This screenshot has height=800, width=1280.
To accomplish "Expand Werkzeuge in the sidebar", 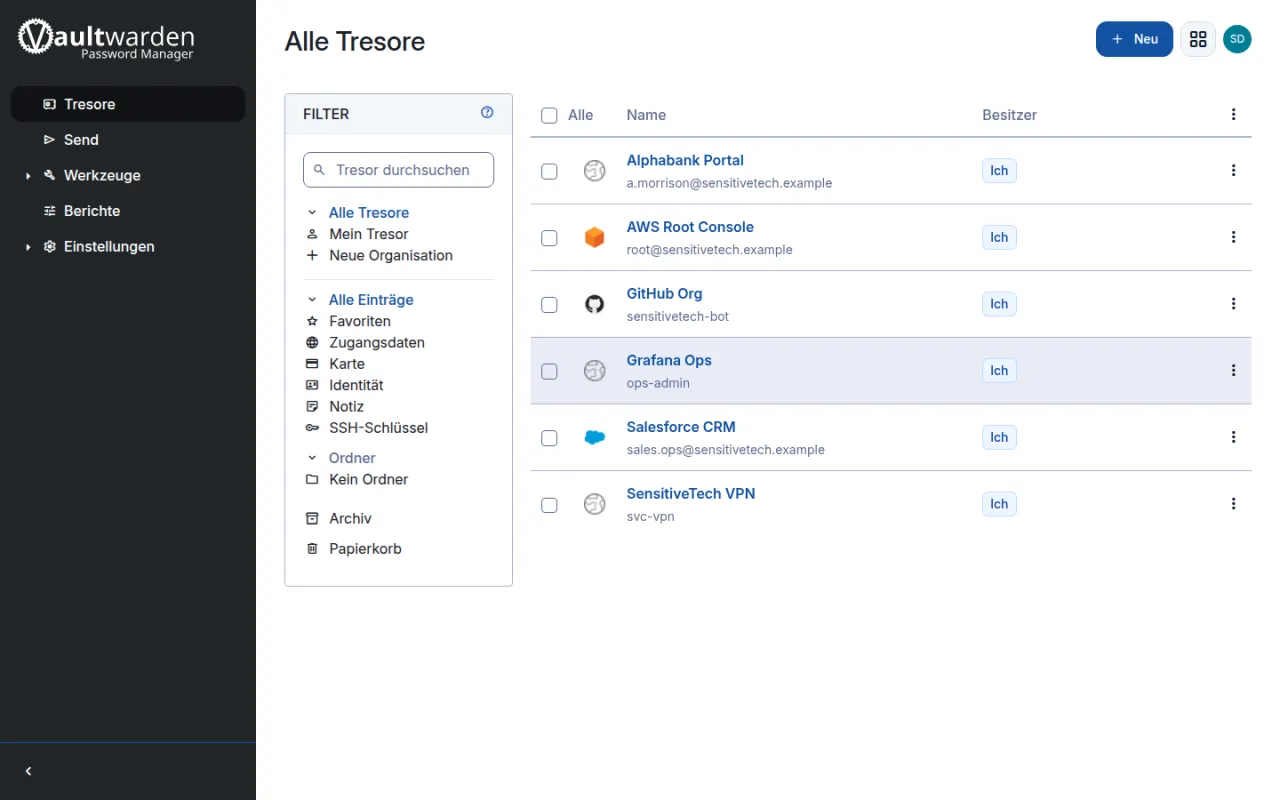I will click(28, 176).
